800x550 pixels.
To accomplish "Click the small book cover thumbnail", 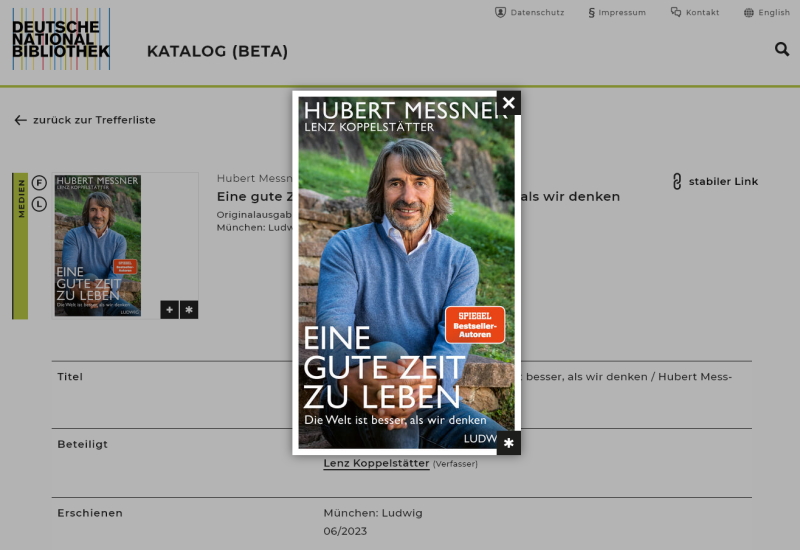I will [98, 245].
